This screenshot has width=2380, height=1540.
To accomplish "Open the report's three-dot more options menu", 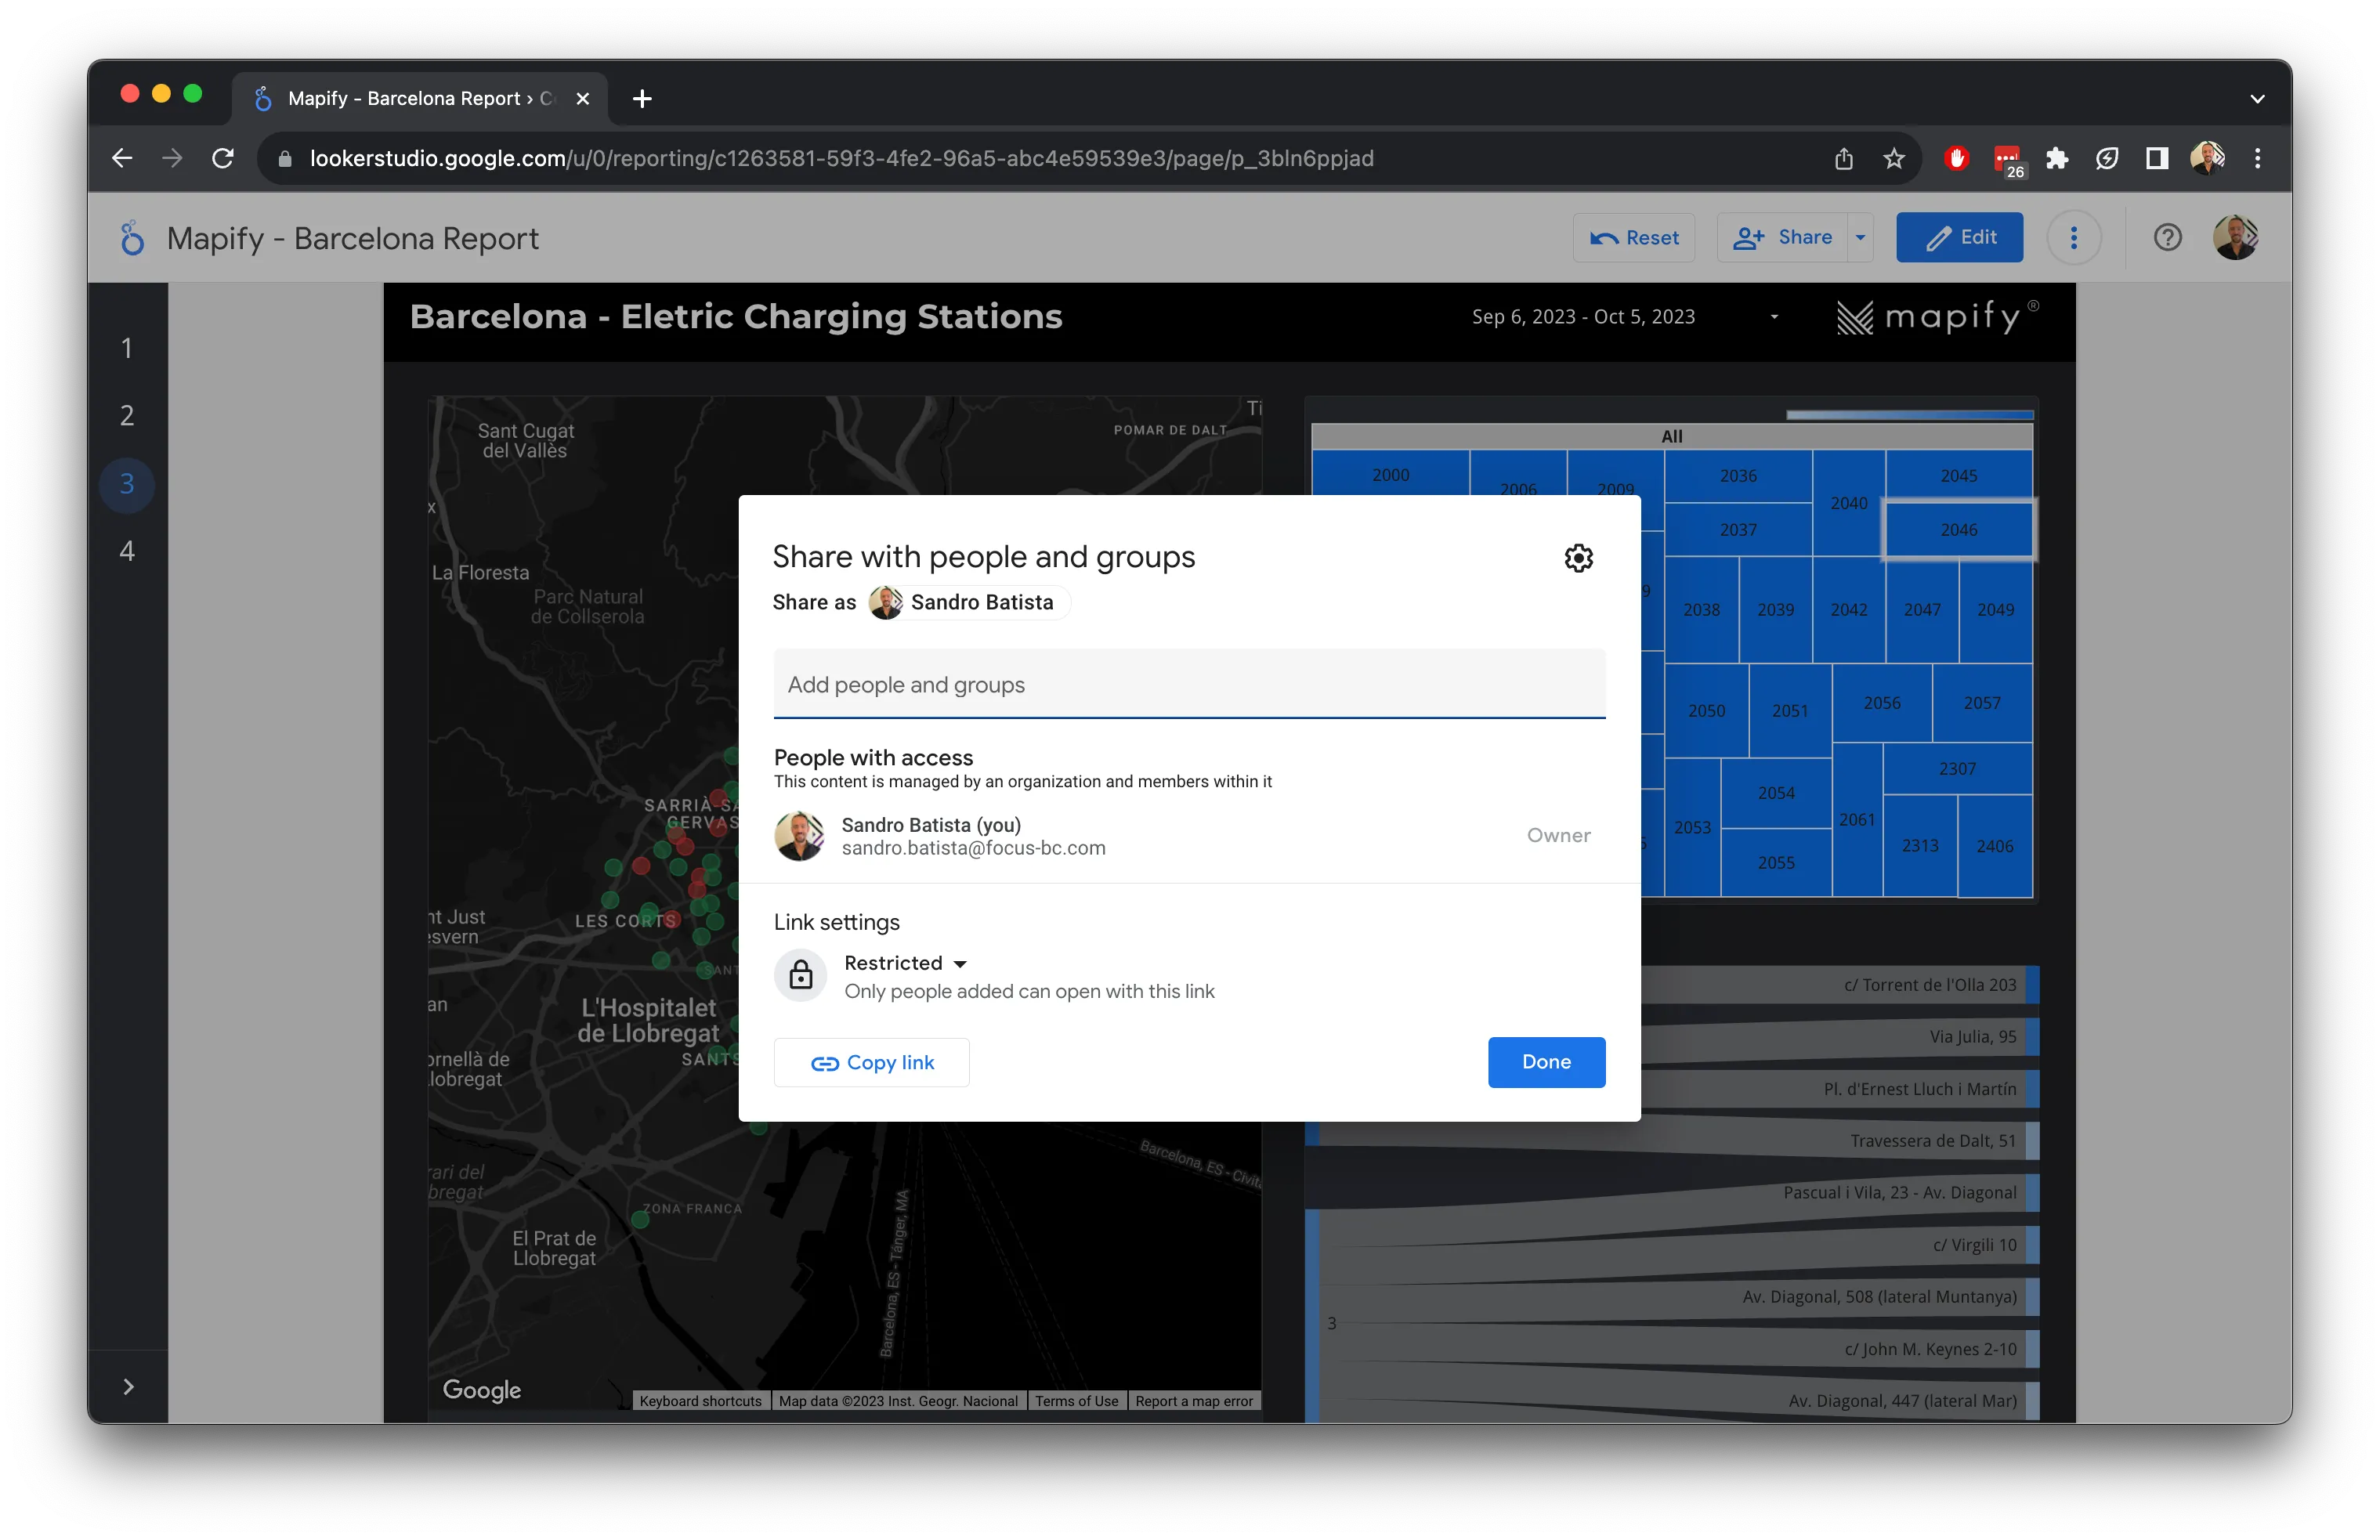I will click(x=2073, y=238).
